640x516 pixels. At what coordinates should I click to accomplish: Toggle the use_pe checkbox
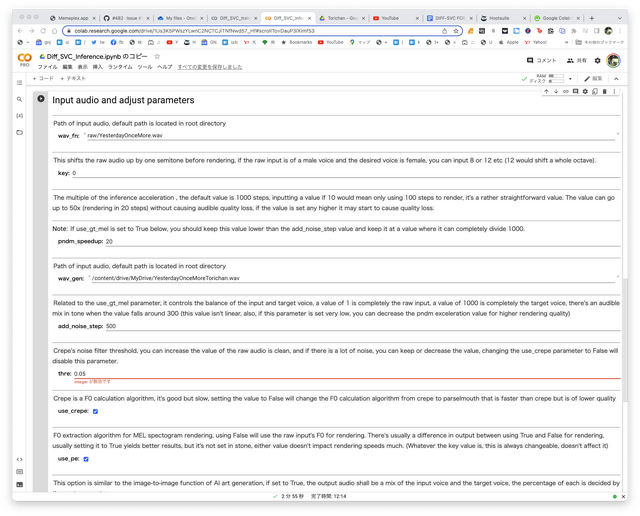tap(87, 459)
